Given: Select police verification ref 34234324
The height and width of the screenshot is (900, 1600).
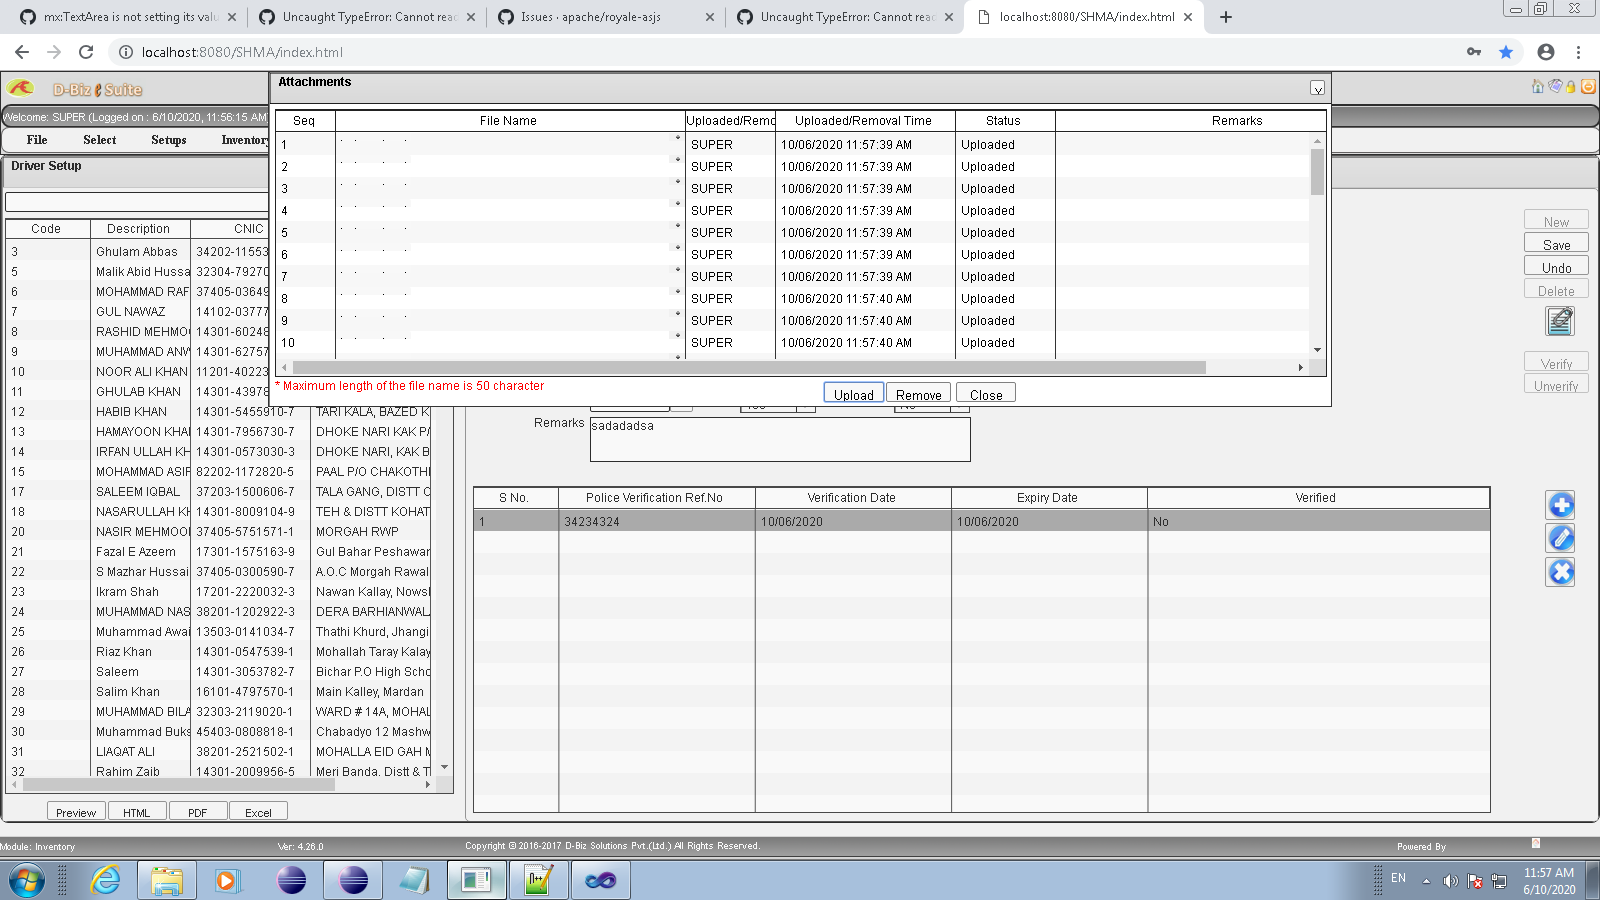Looking at the screenshot, I should coord(982,521).
